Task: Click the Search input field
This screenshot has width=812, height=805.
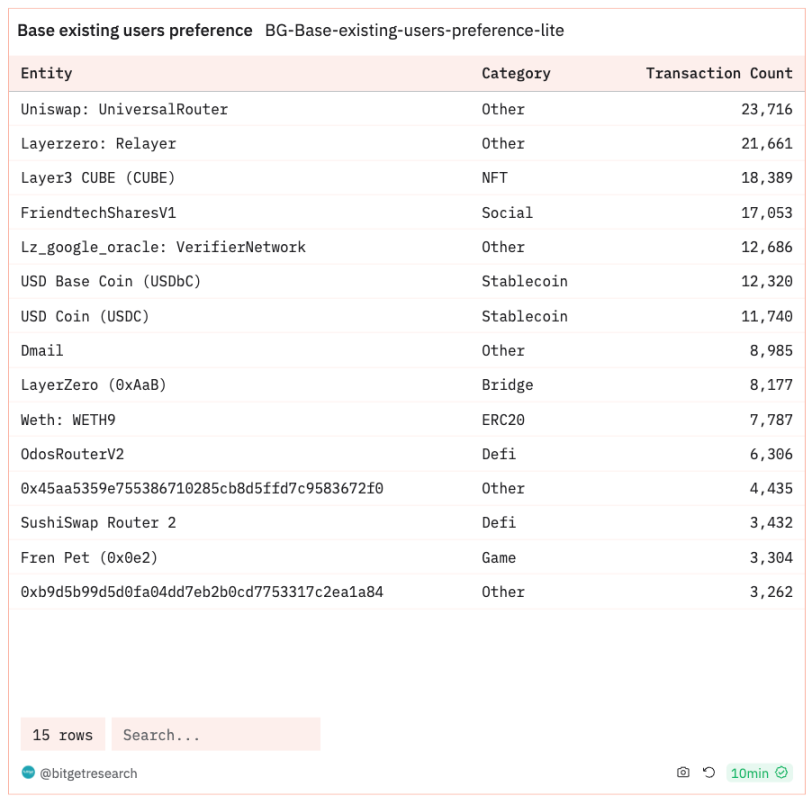Action: (215, 735)
